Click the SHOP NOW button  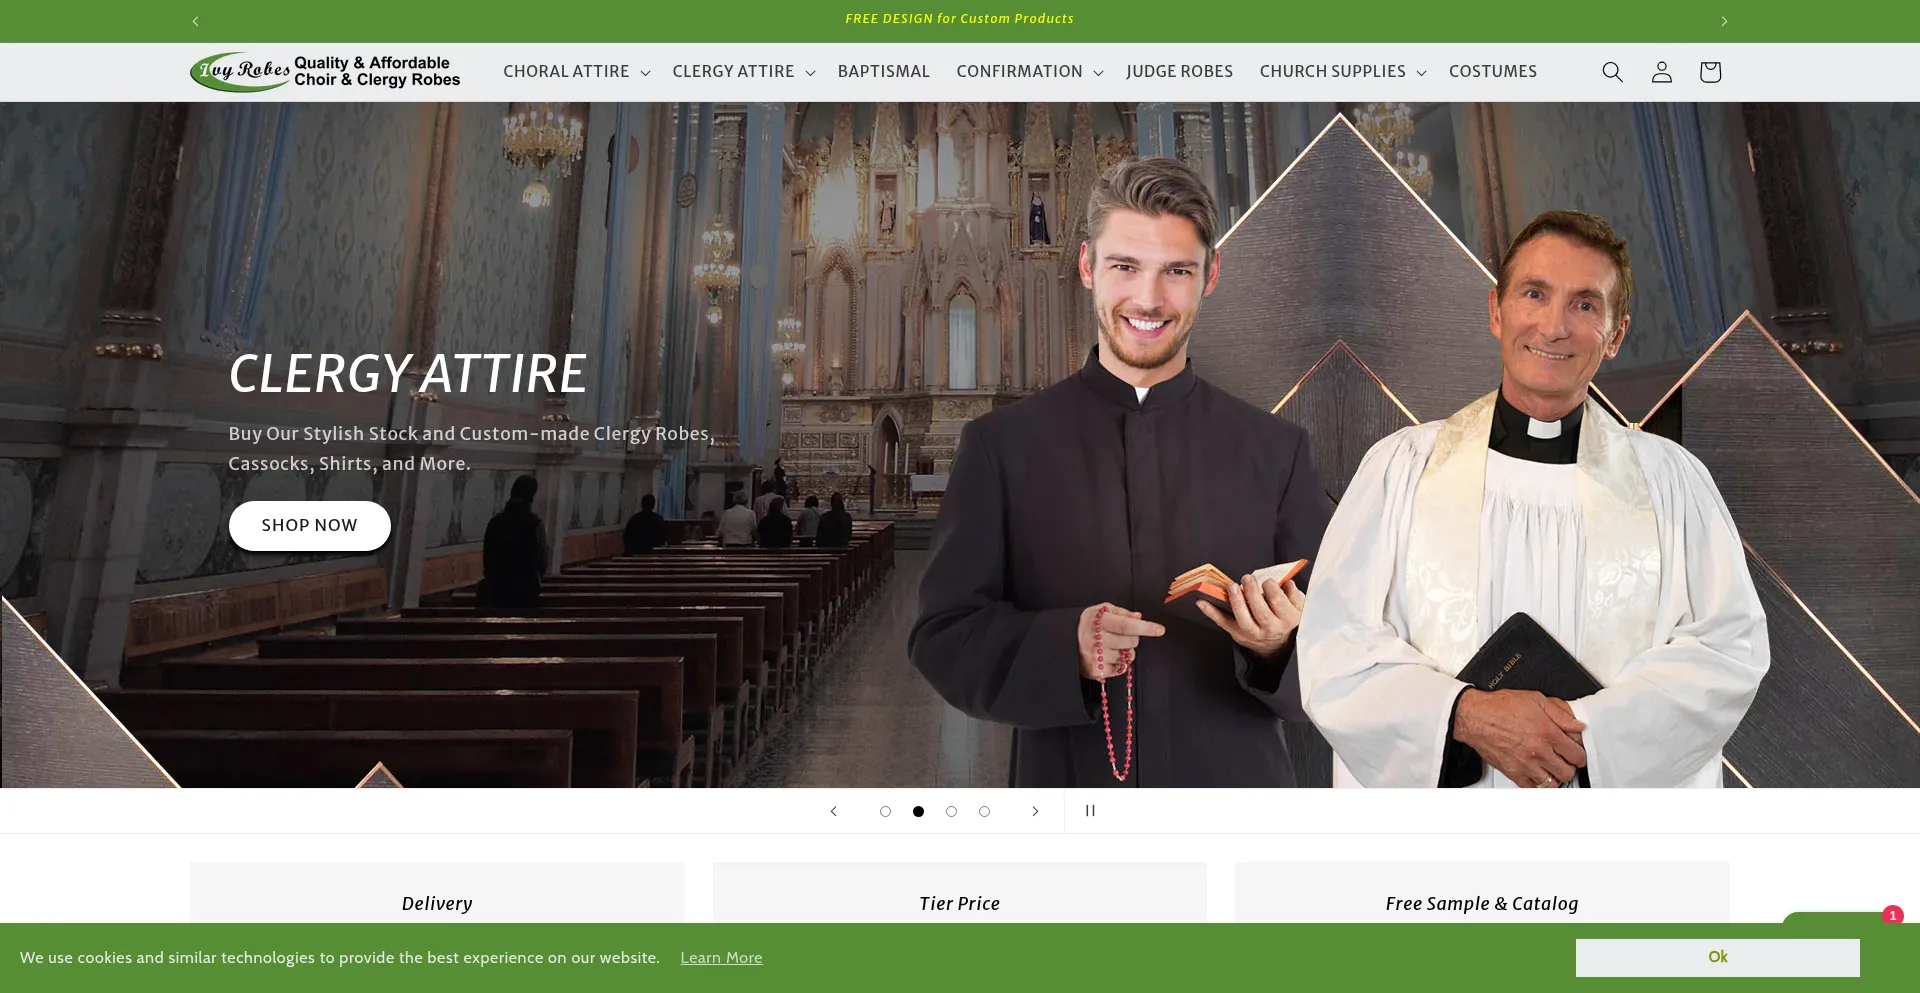[x=309, y=525]
